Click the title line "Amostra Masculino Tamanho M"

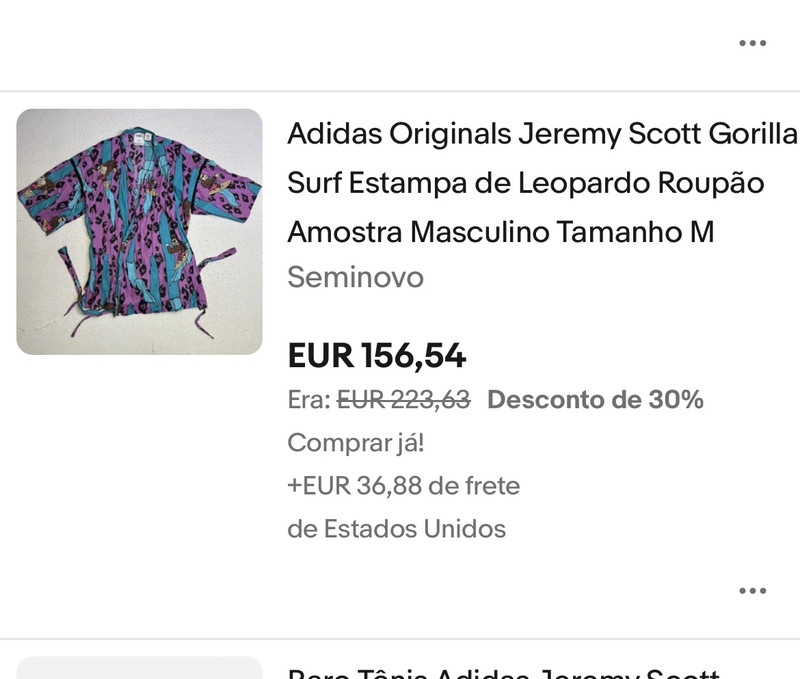pos(500,232)
